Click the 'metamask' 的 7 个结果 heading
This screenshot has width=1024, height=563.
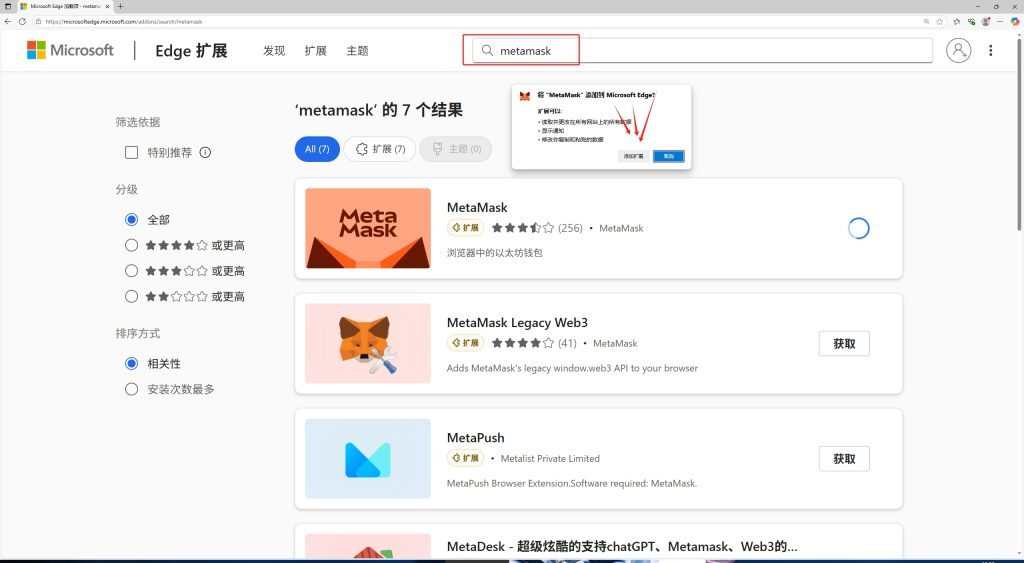pyautogui.click(x=379, y=110)
